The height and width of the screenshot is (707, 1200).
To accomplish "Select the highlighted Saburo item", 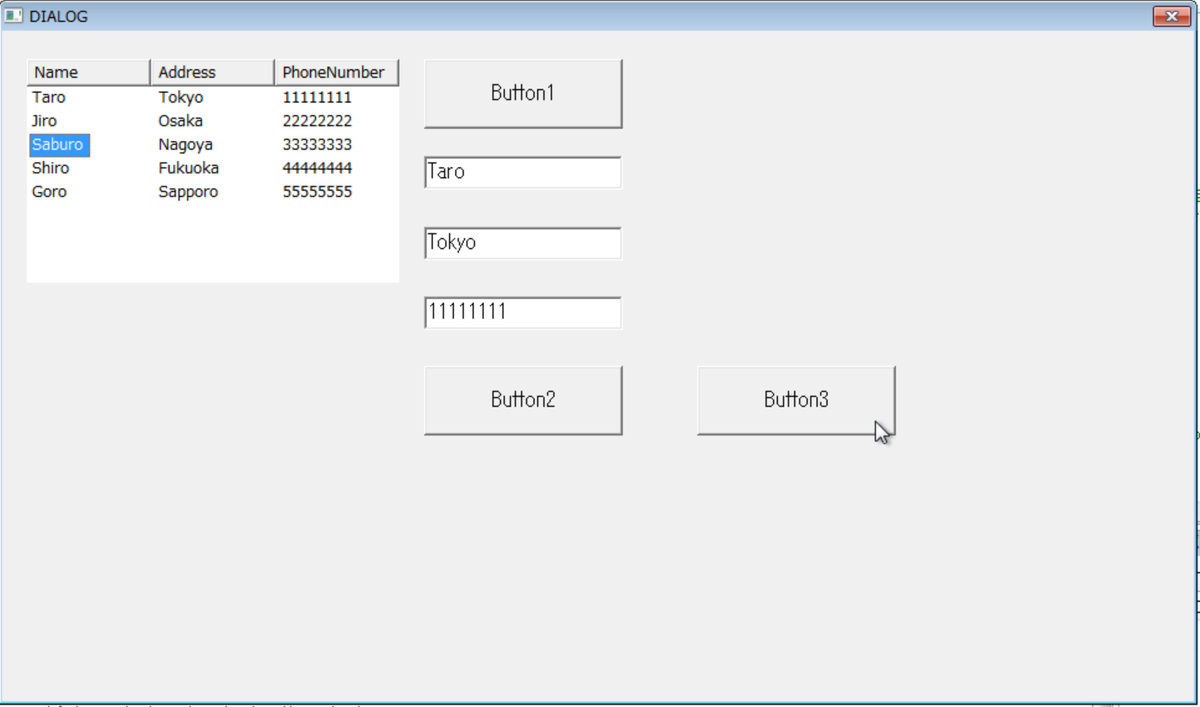I will 59,145.
